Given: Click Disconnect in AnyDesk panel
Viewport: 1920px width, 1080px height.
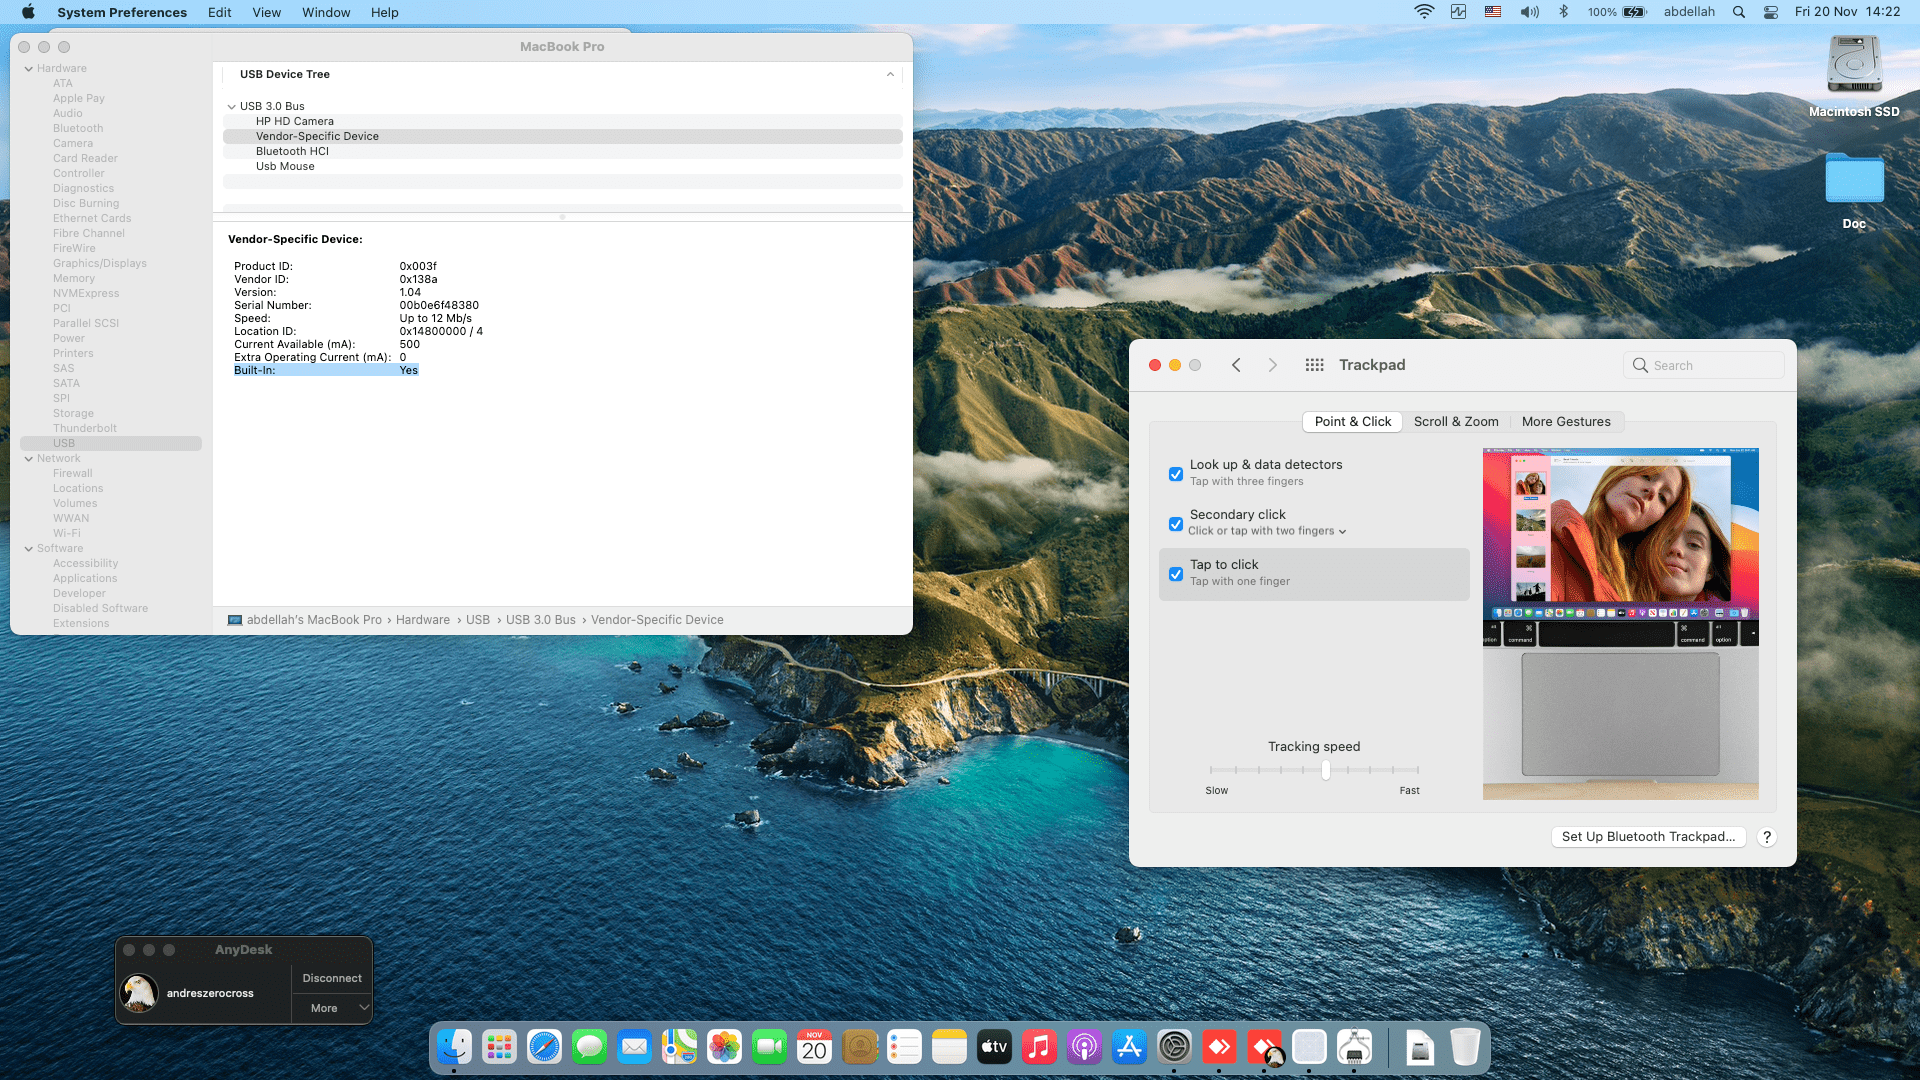Looking at the screenshot, I should point(332,978).
